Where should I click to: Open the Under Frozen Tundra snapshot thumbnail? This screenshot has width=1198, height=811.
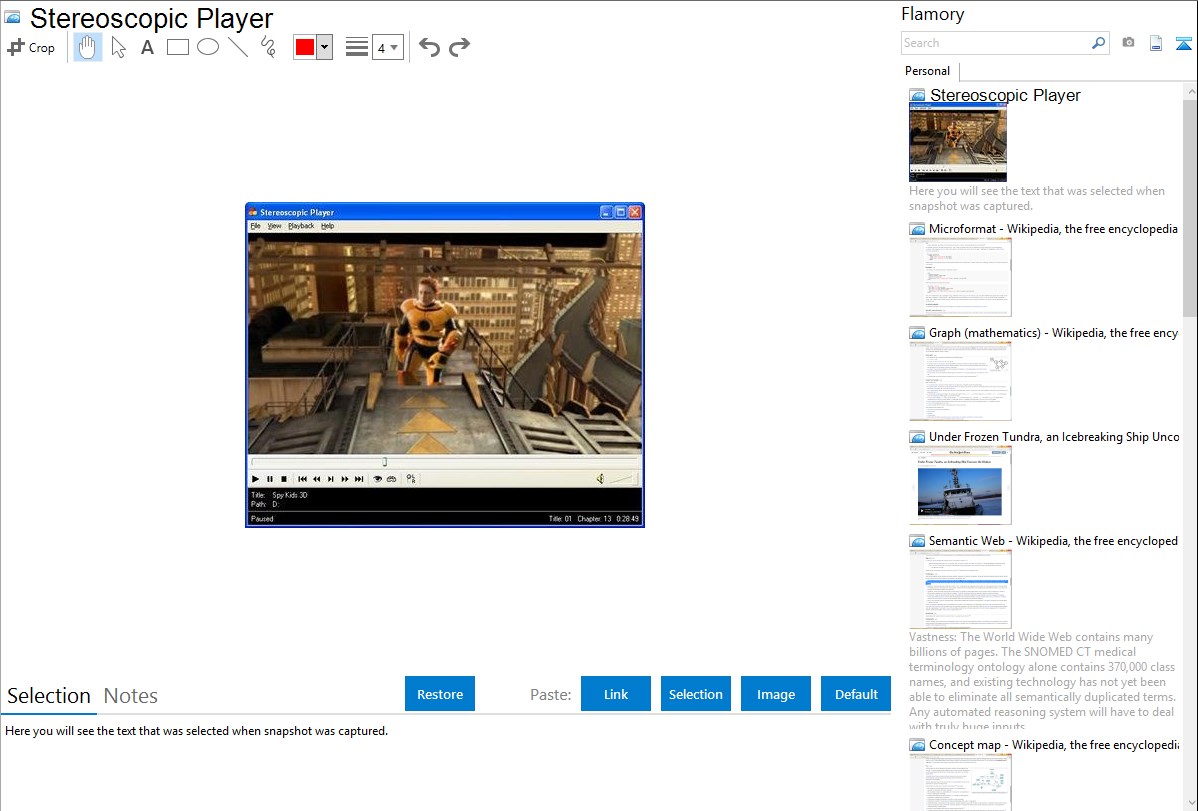(x=960, y=484)
